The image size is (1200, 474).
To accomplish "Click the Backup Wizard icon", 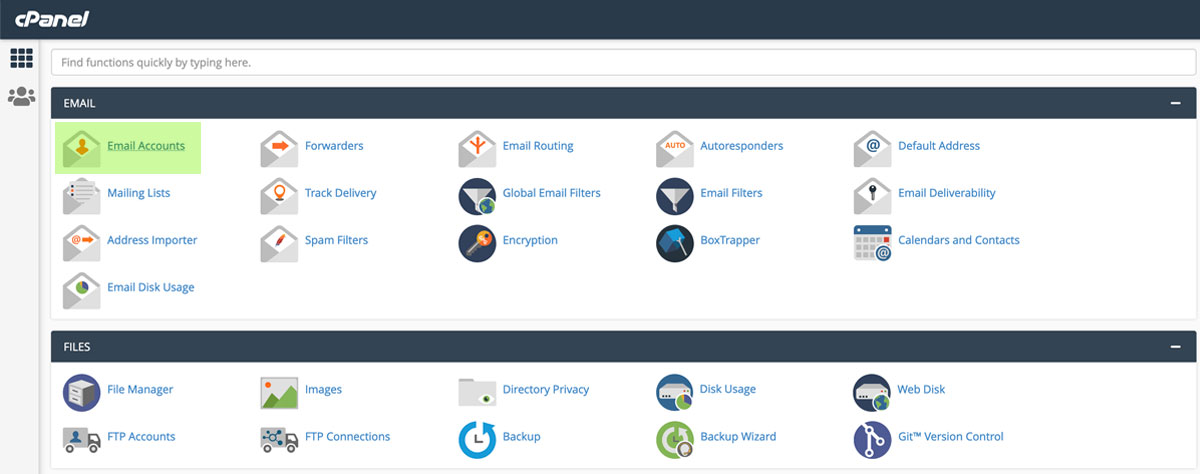I will 675,439.
